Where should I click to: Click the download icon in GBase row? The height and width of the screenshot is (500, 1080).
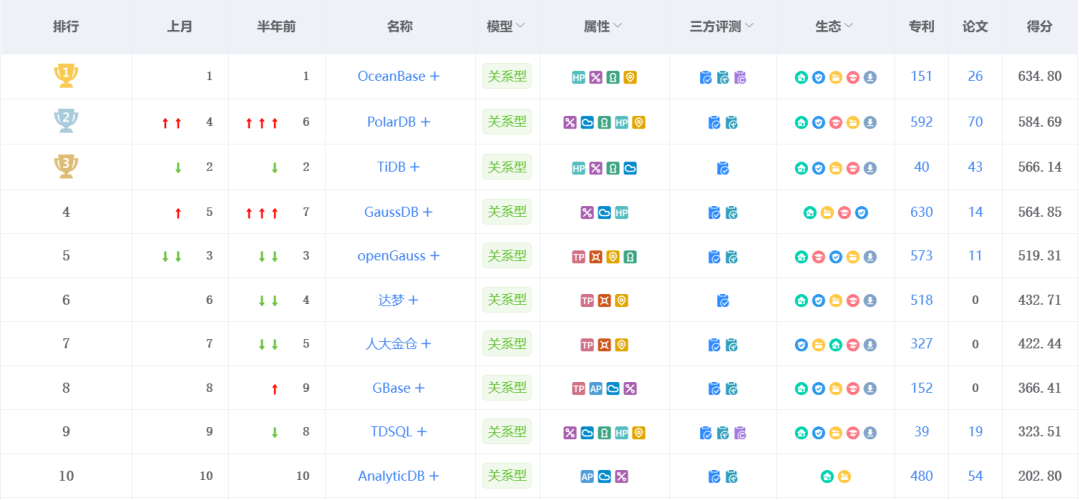pyautogui.click(x=870, y=389)
